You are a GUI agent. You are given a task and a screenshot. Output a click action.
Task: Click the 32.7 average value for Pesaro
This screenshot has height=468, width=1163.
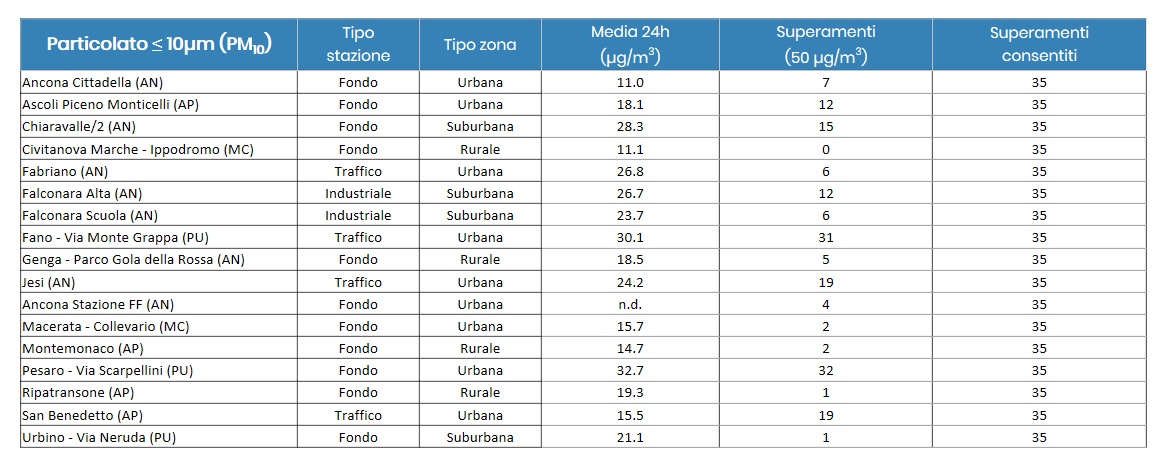coord(630,371)
